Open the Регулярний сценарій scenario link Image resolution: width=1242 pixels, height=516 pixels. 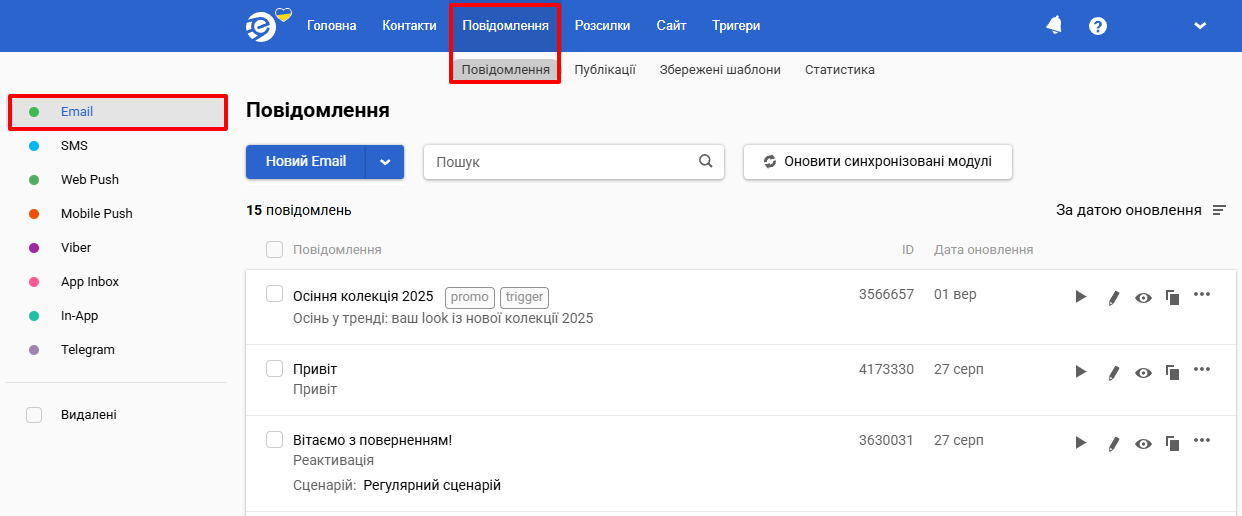432,486
